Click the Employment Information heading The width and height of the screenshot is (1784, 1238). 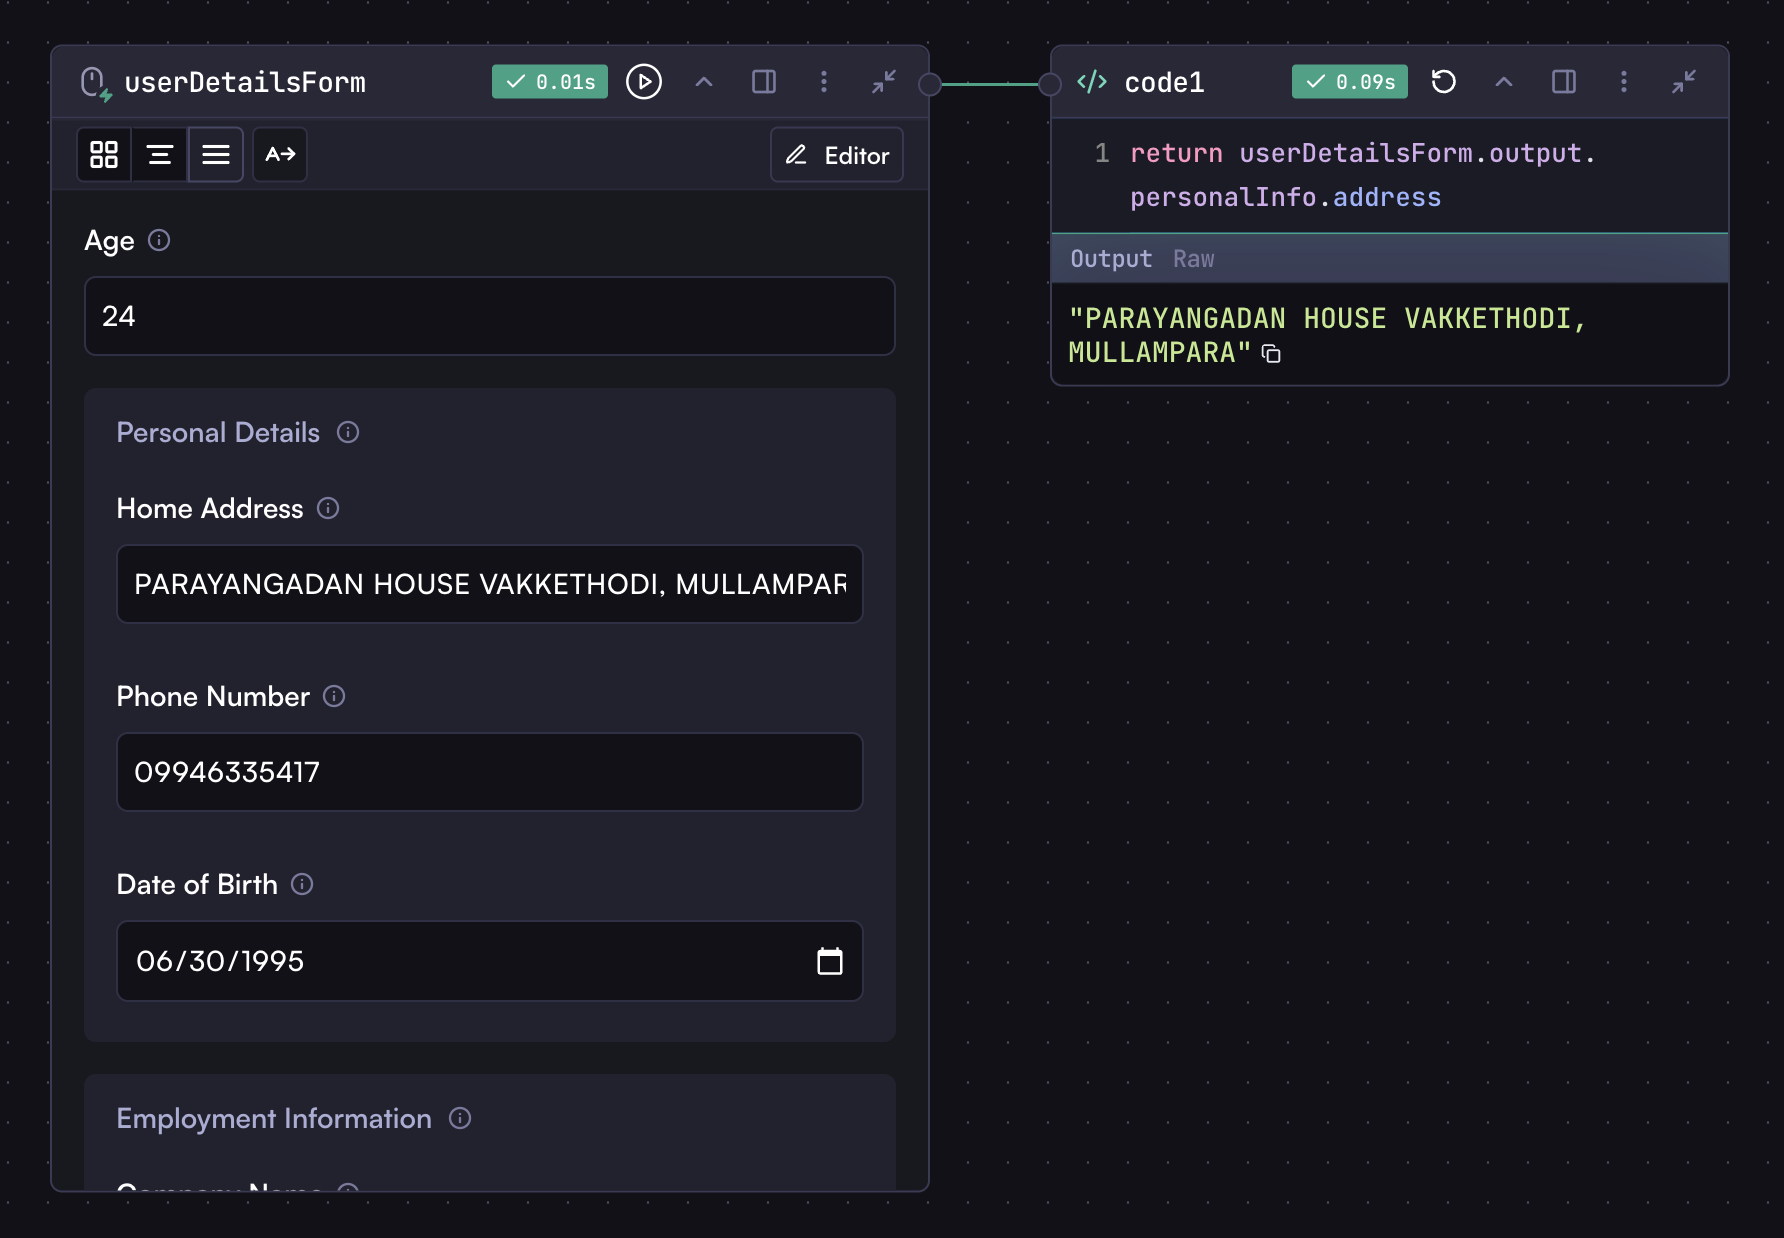coord(274,1118)
